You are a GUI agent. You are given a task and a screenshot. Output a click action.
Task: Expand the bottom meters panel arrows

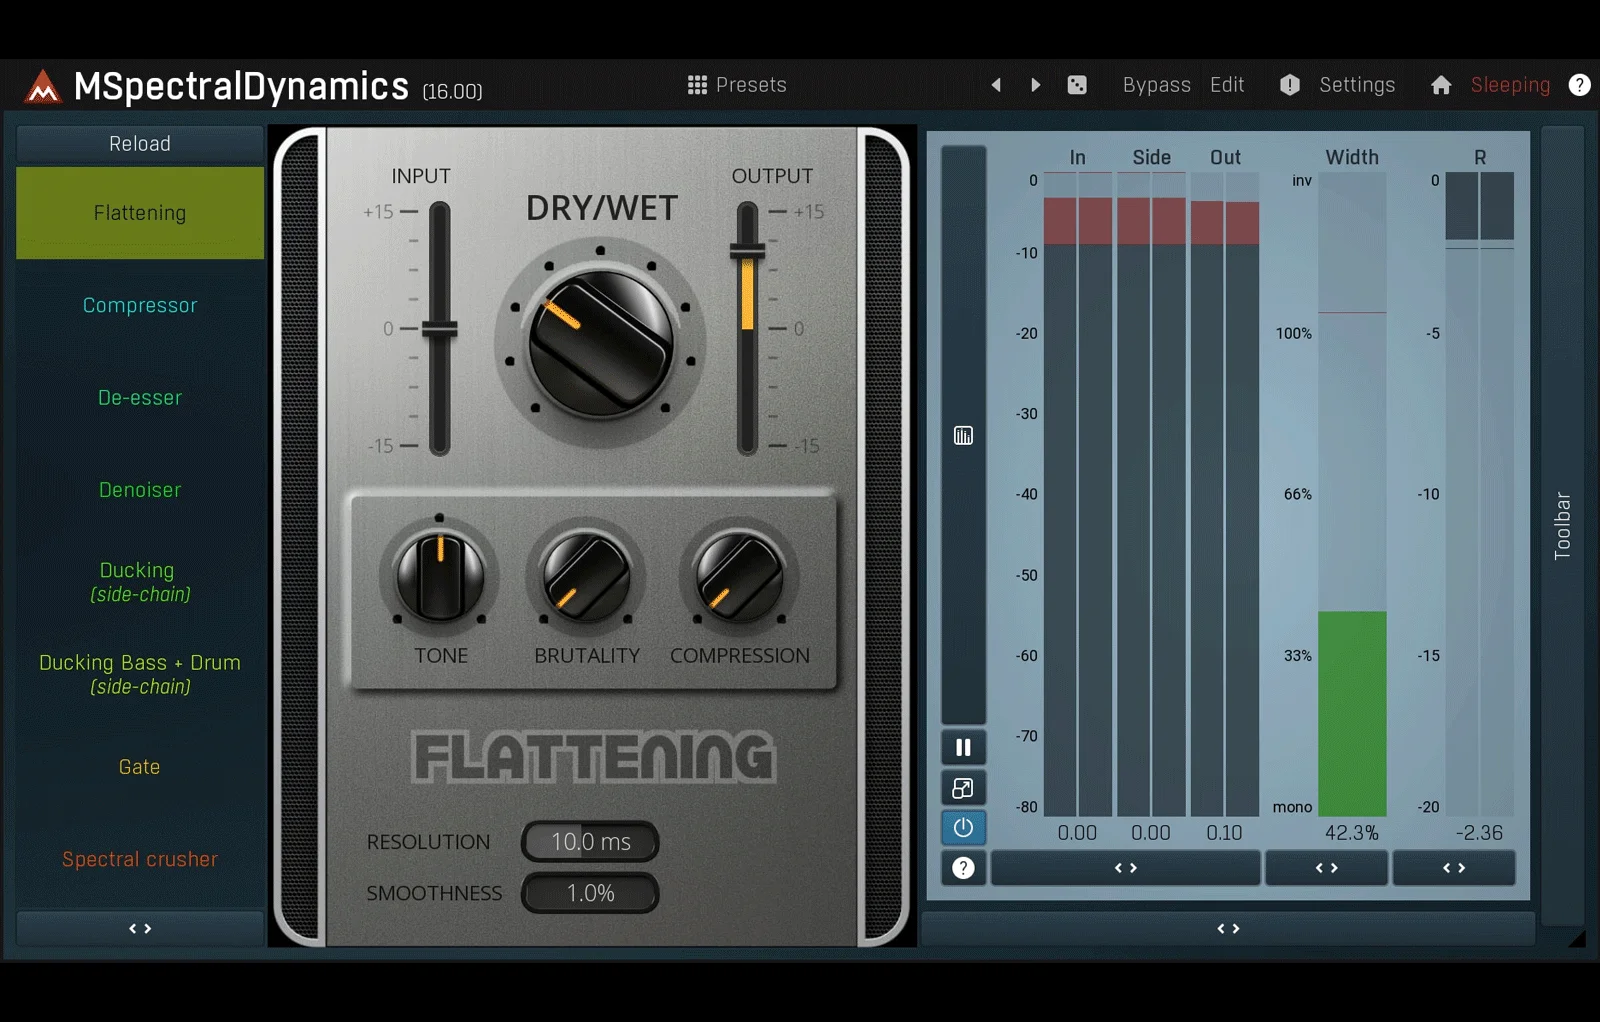point(1228,929)
